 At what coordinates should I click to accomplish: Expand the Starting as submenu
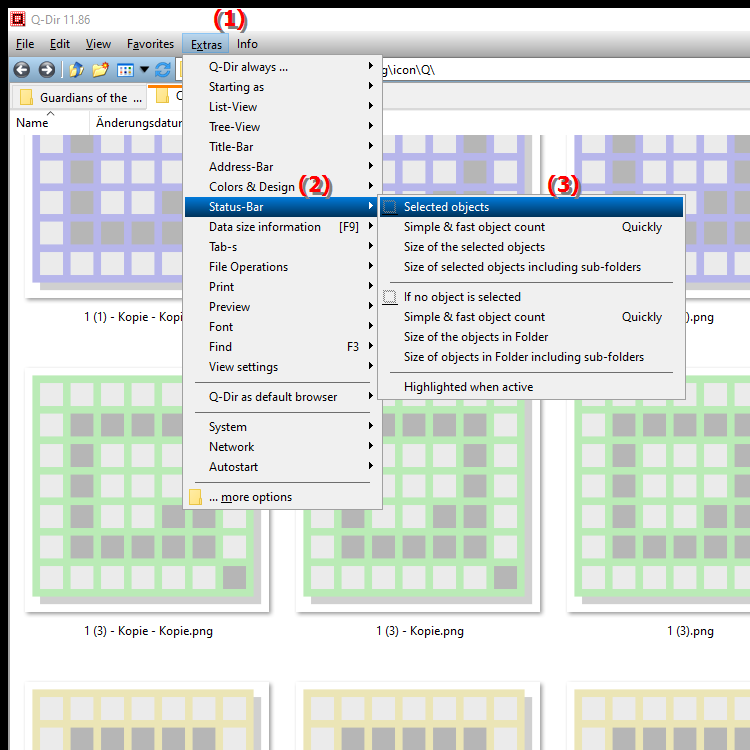pyautogui.click(x=283, y=87)
